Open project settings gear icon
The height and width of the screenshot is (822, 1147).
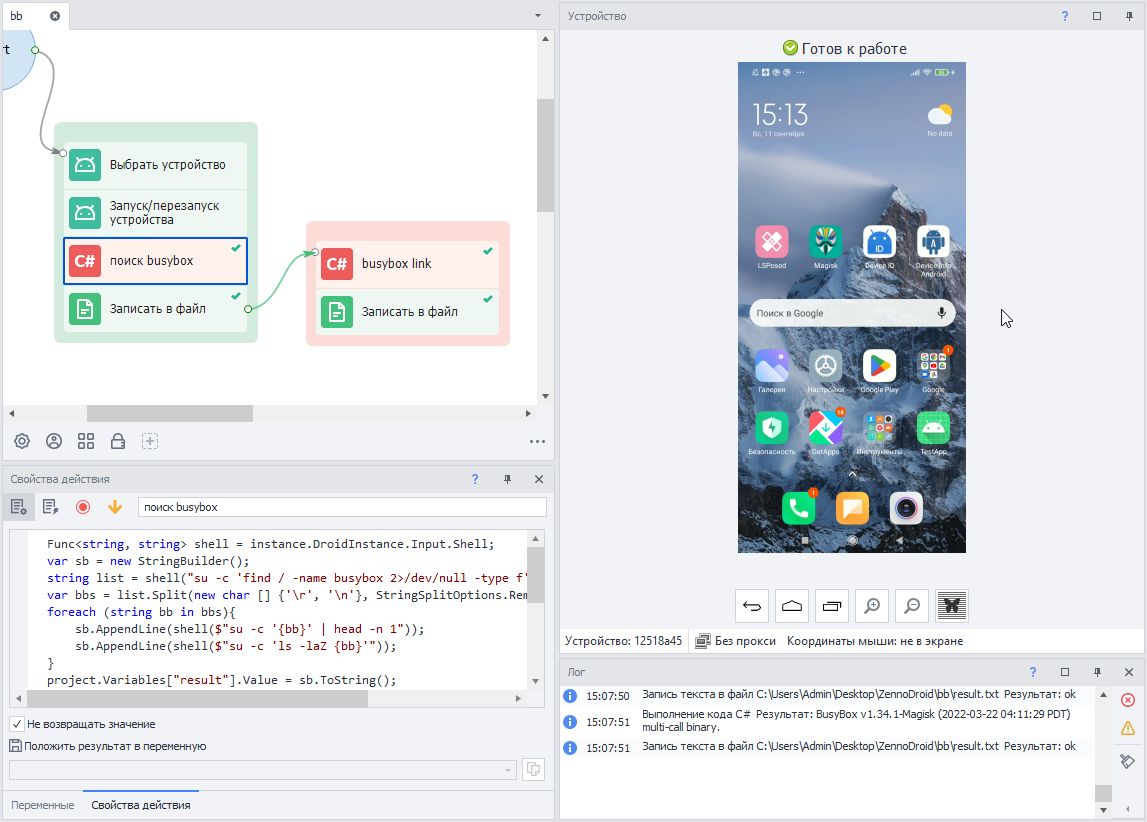22,441
